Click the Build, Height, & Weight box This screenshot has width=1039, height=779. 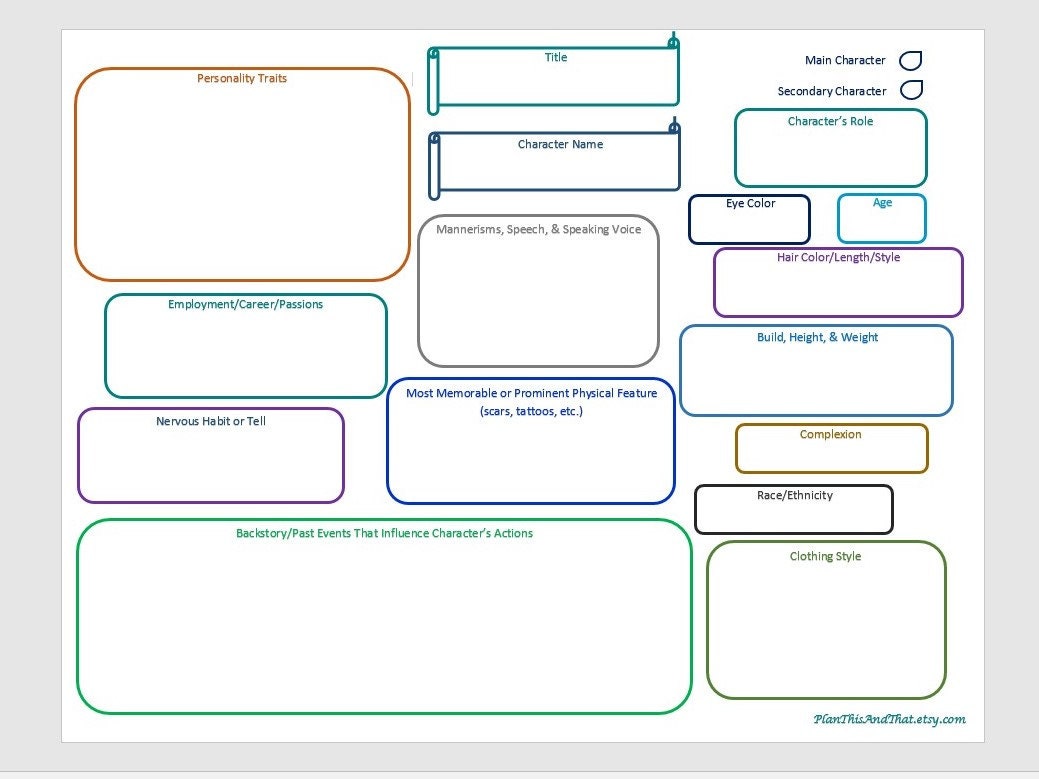point(816,370)
